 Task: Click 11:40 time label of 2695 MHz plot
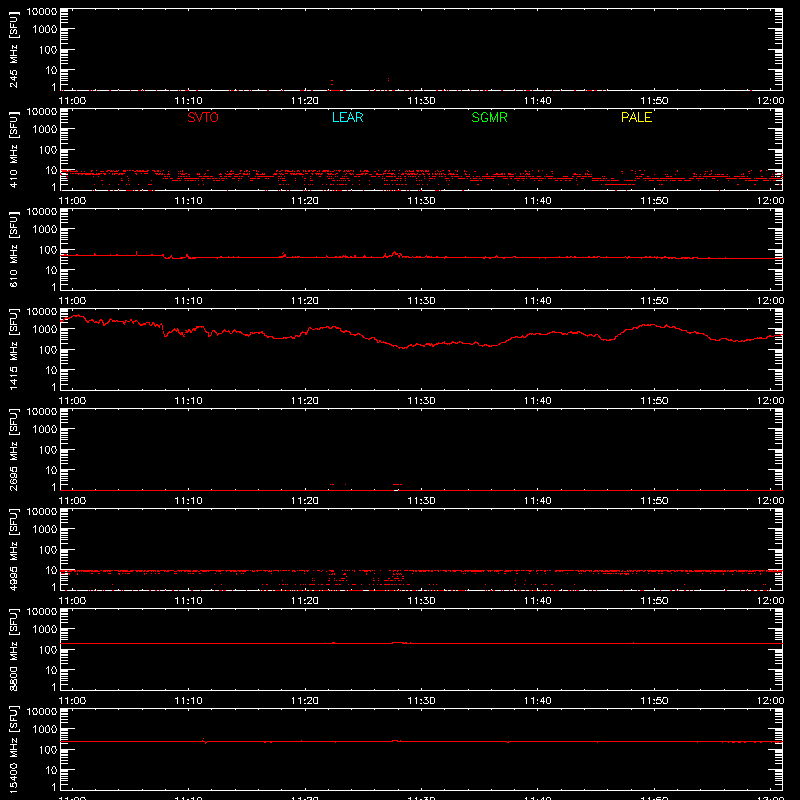[538, 501]
